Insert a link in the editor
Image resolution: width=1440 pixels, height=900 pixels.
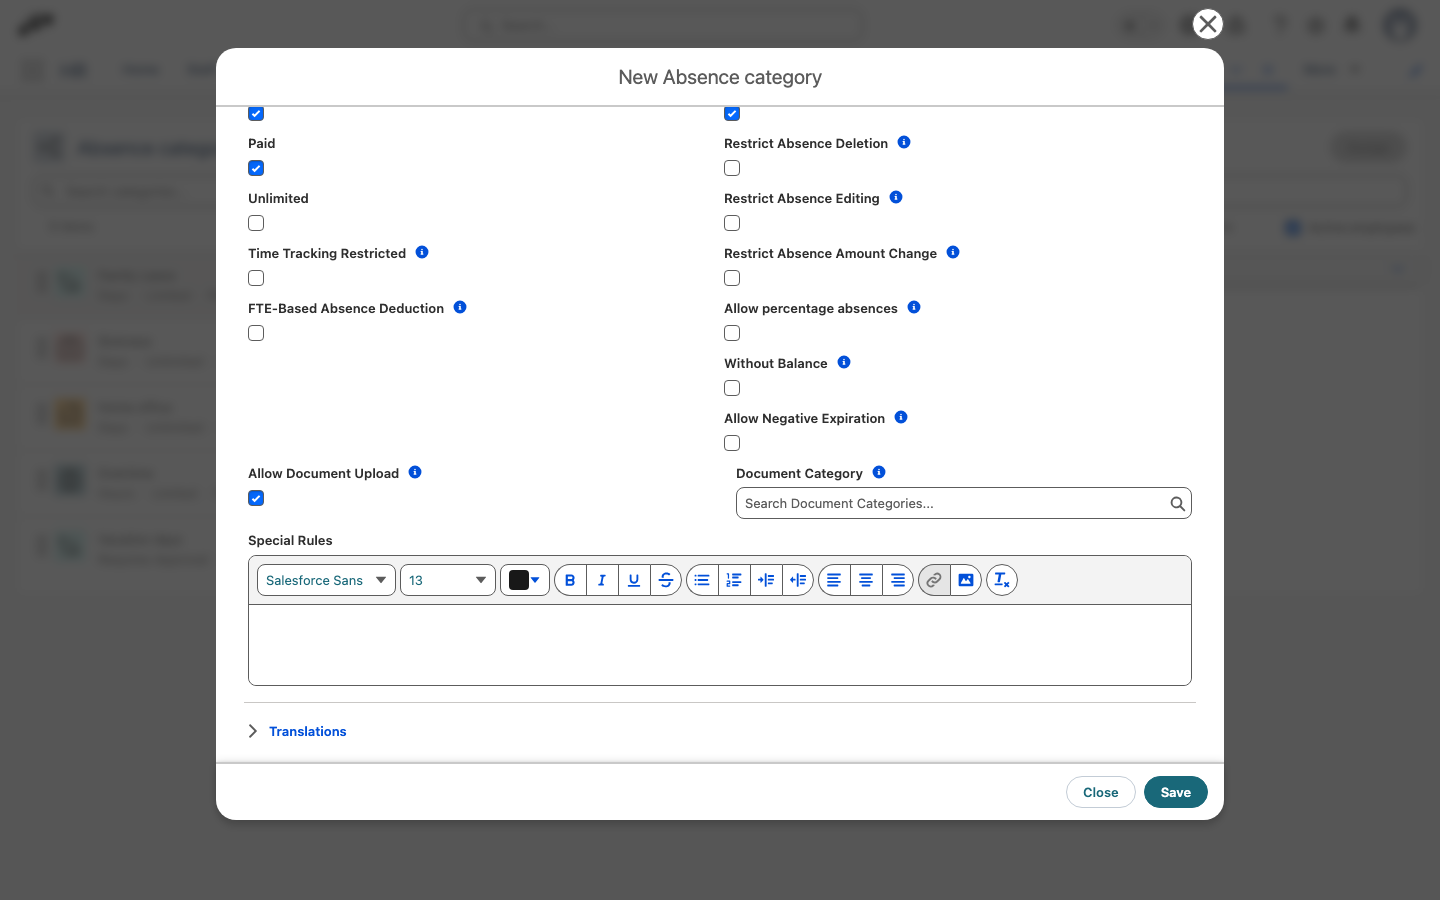point(934,580)
